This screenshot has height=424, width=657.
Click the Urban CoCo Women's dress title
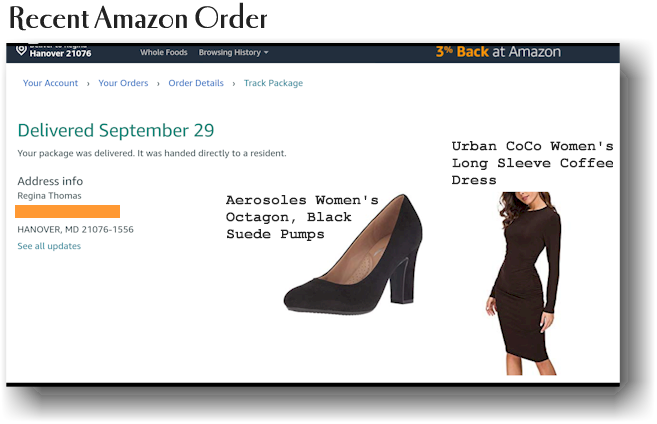pos(533,163)
